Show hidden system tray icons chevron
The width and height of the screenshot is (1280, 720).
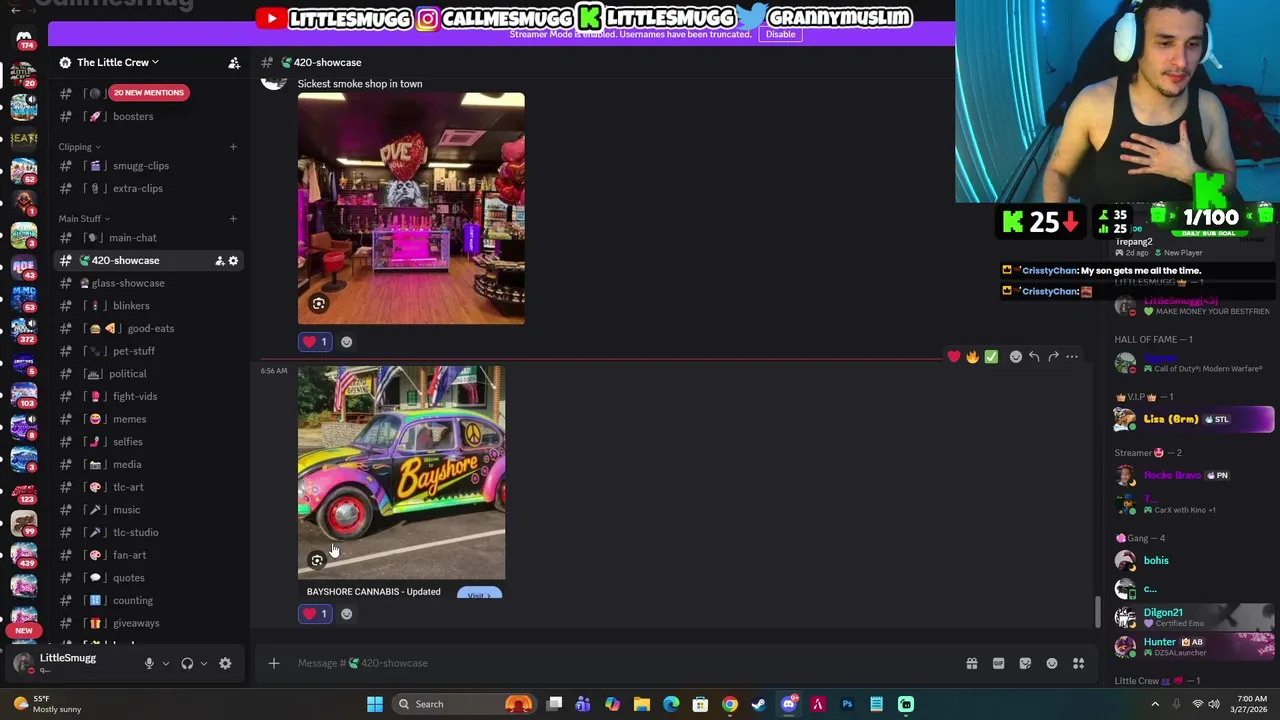1155,704
